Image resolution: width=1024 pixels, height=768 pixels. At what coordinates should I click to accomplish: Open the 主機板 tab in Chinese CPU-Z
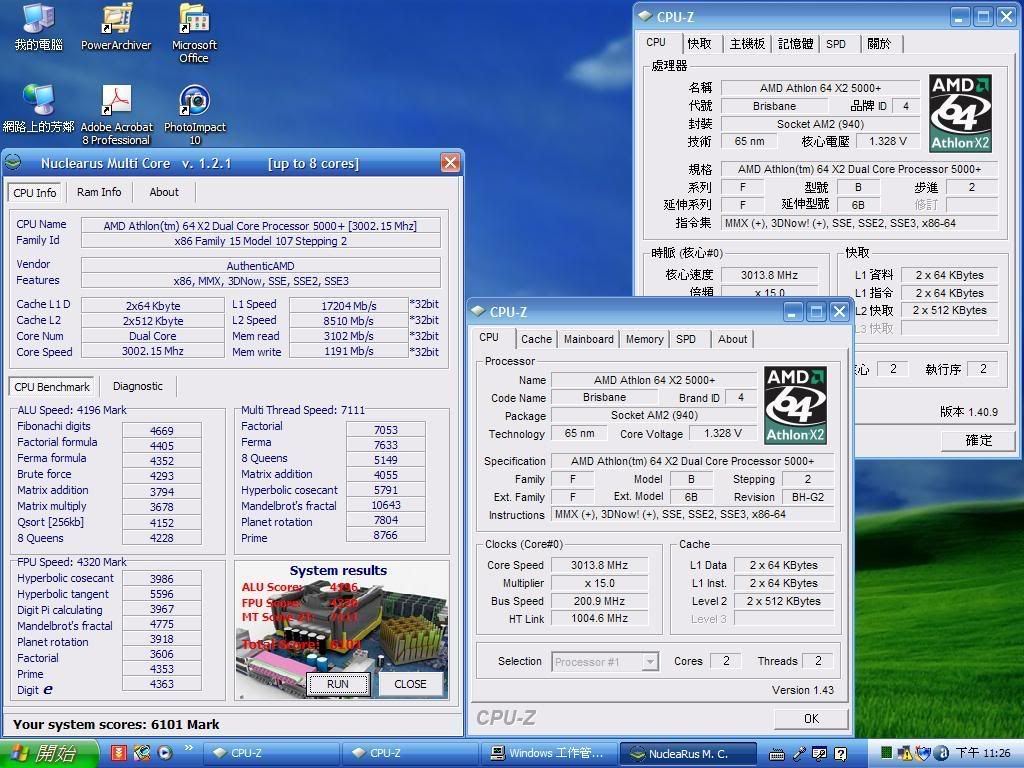point(747,44)
